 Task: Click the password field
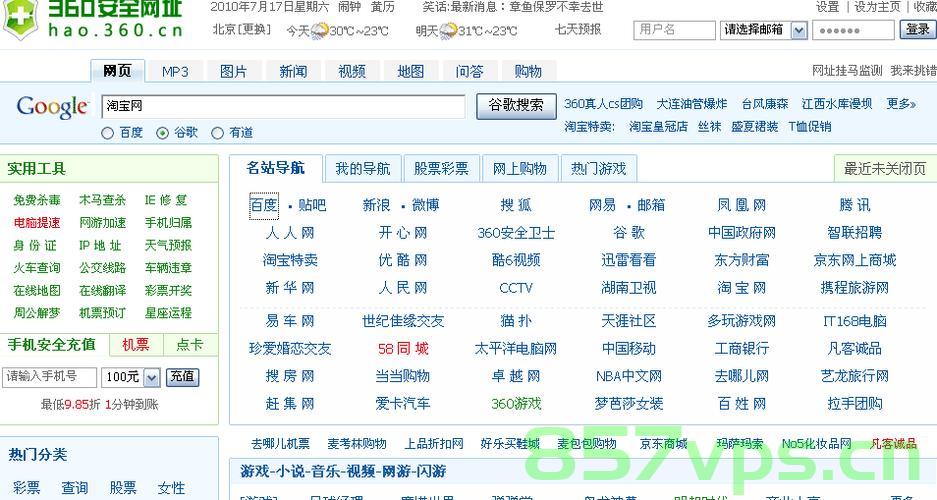pos(853,30)
